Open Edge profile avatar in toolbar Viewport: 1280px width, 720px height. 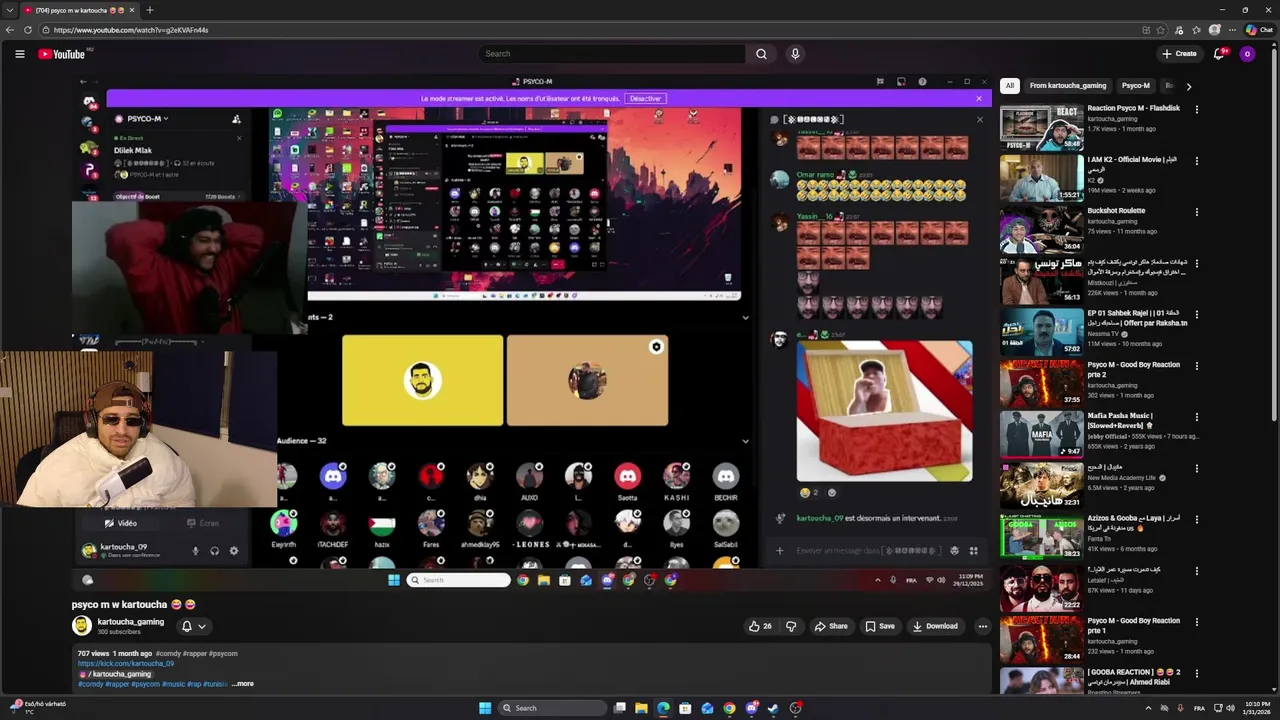pyautogui.click(x=1214, y=30)
